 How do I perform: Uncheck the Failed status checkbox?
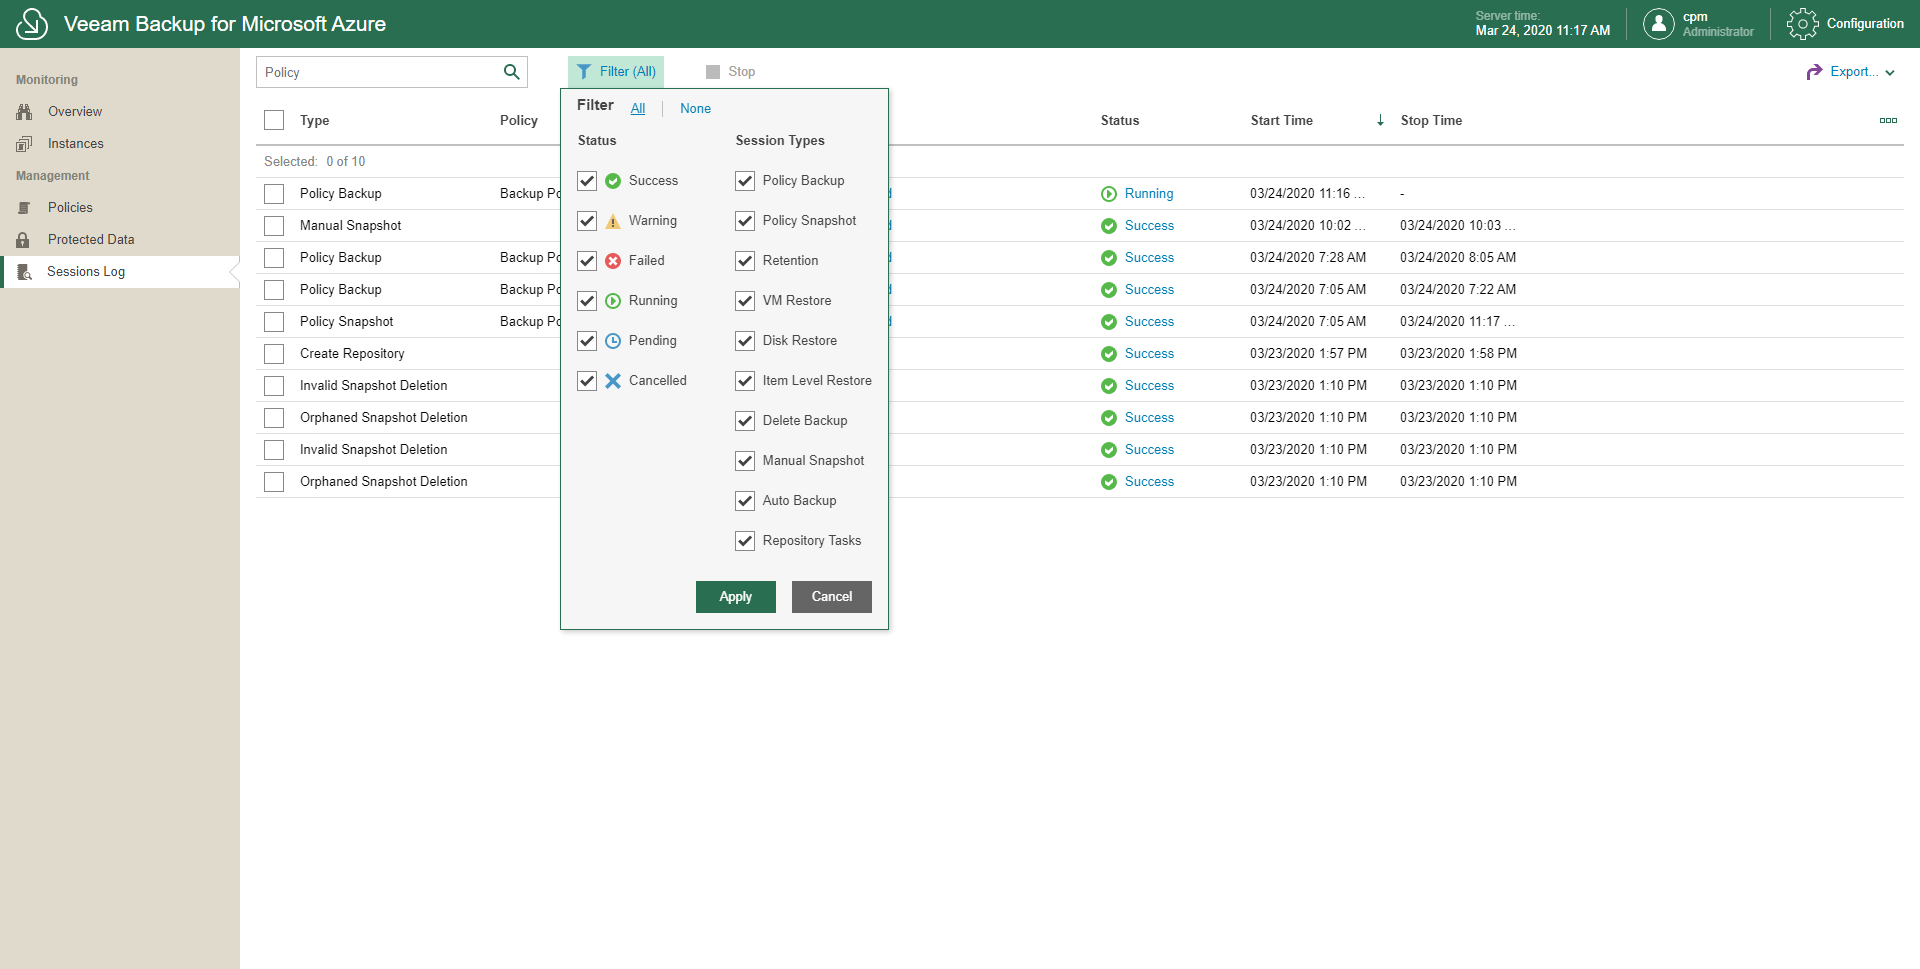[587, 261]
